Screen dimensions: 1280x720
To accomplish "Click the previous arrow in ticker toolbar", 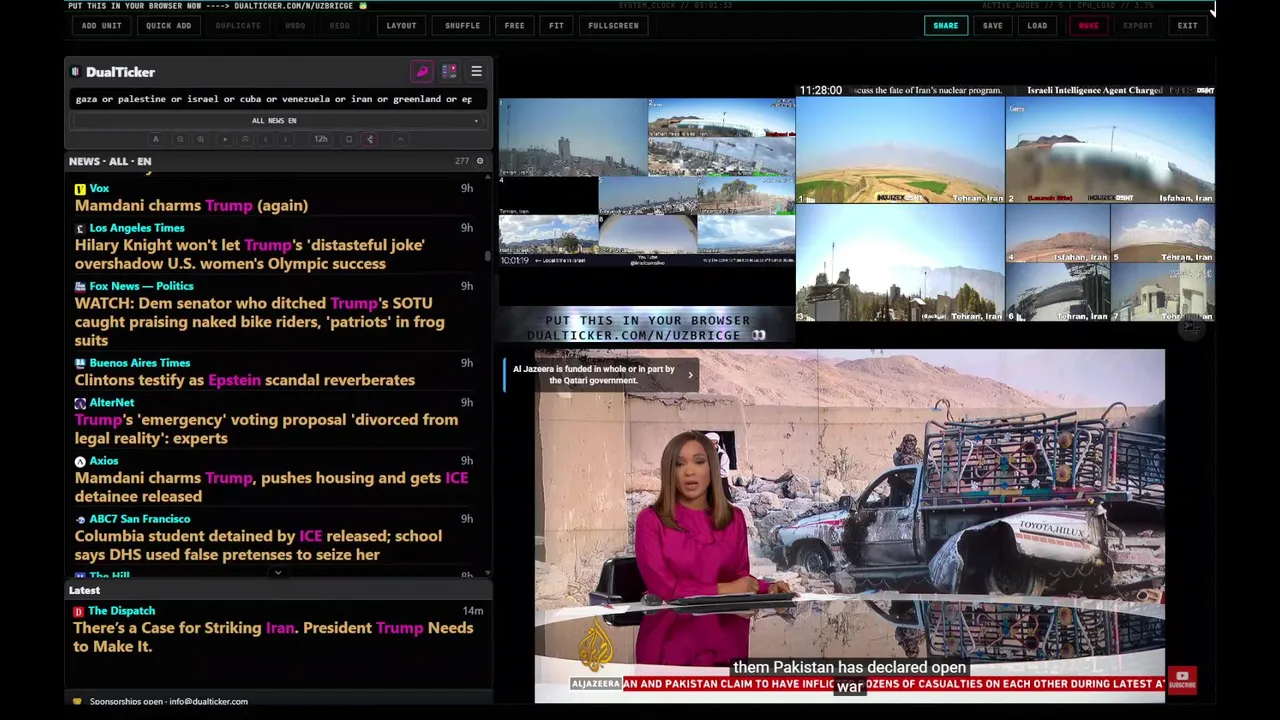I will (x=266, y=139).
